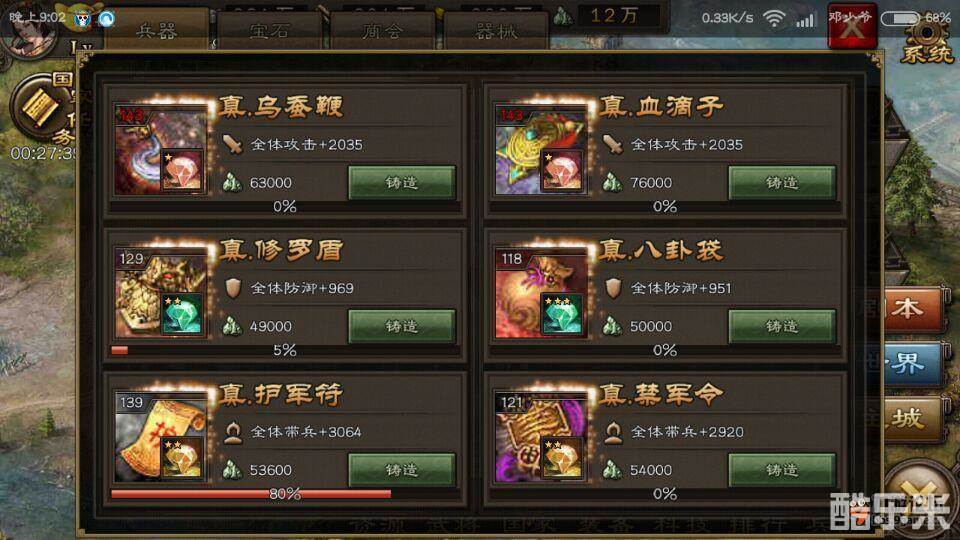Open the 商会 tab
The width and height of the screenshot is (960, 540).
point(383,29)
